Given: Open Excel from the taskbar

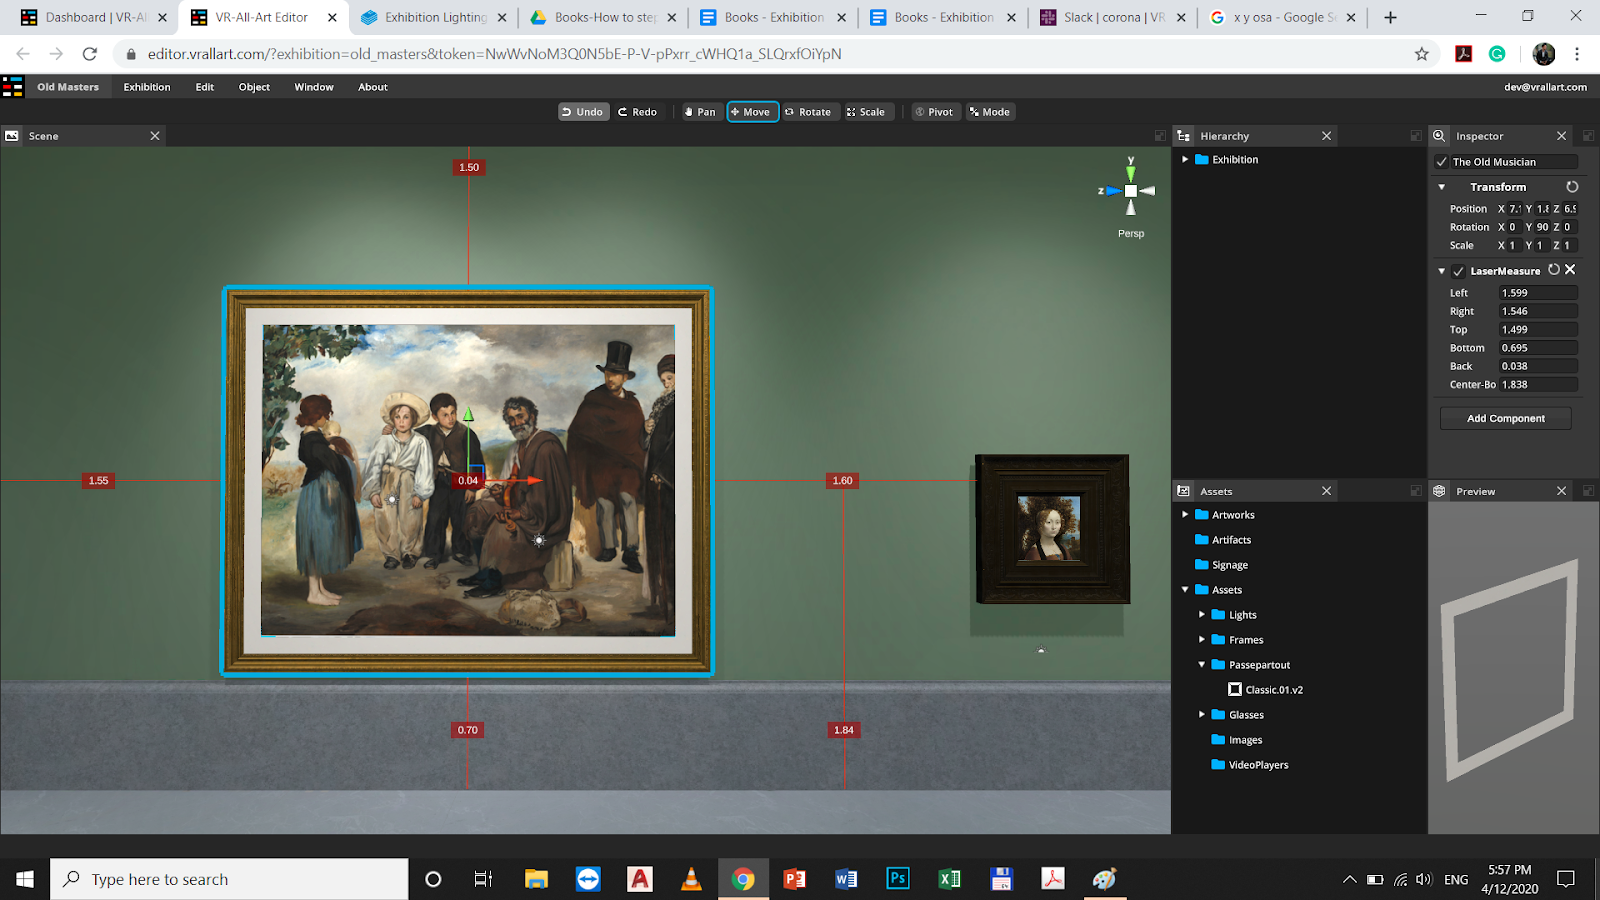Looking at the screenshot, I should [949, 879].
